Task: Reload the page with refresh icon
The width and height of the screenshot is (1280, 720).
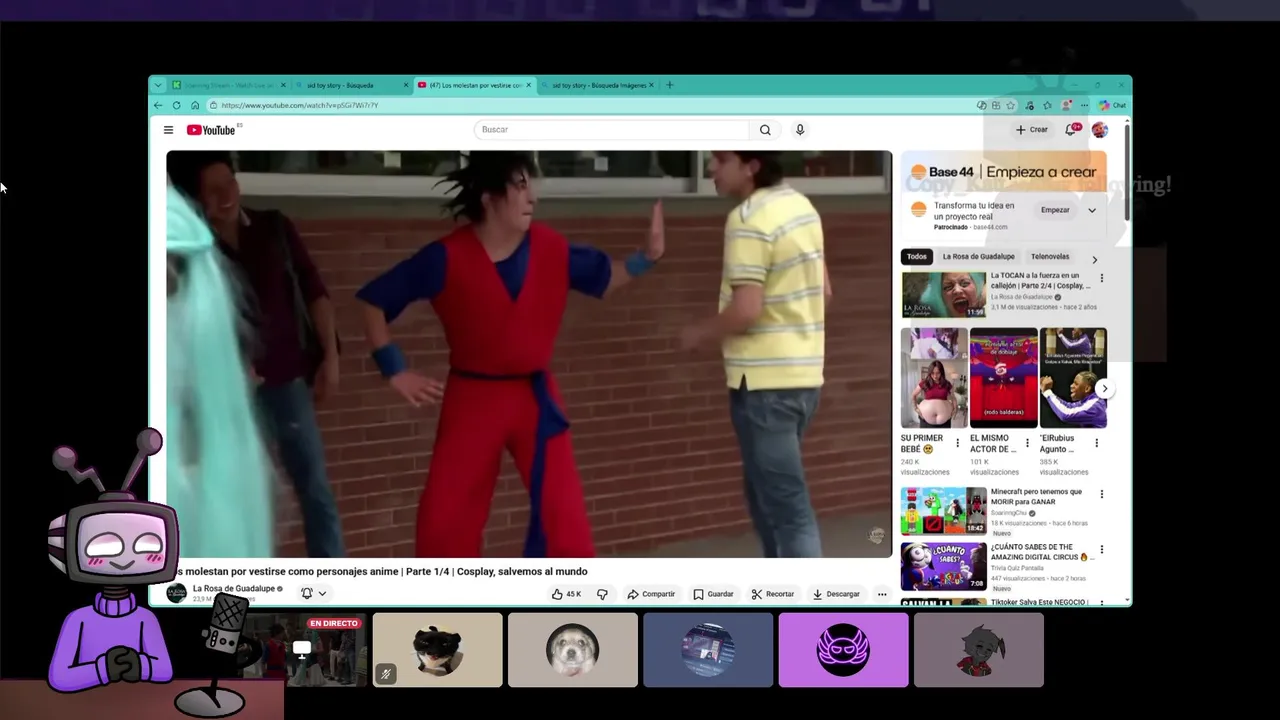Action: pos(176,105)
